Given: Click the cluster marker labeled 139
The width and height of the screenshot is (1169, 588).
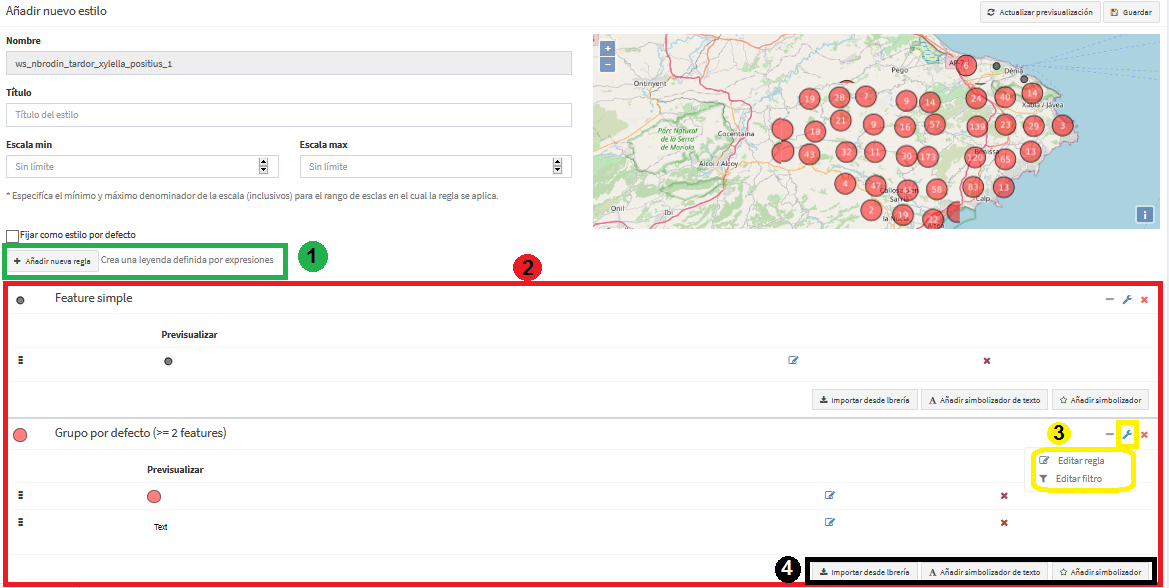Looking at the screenshot, I should pos(977,126).
